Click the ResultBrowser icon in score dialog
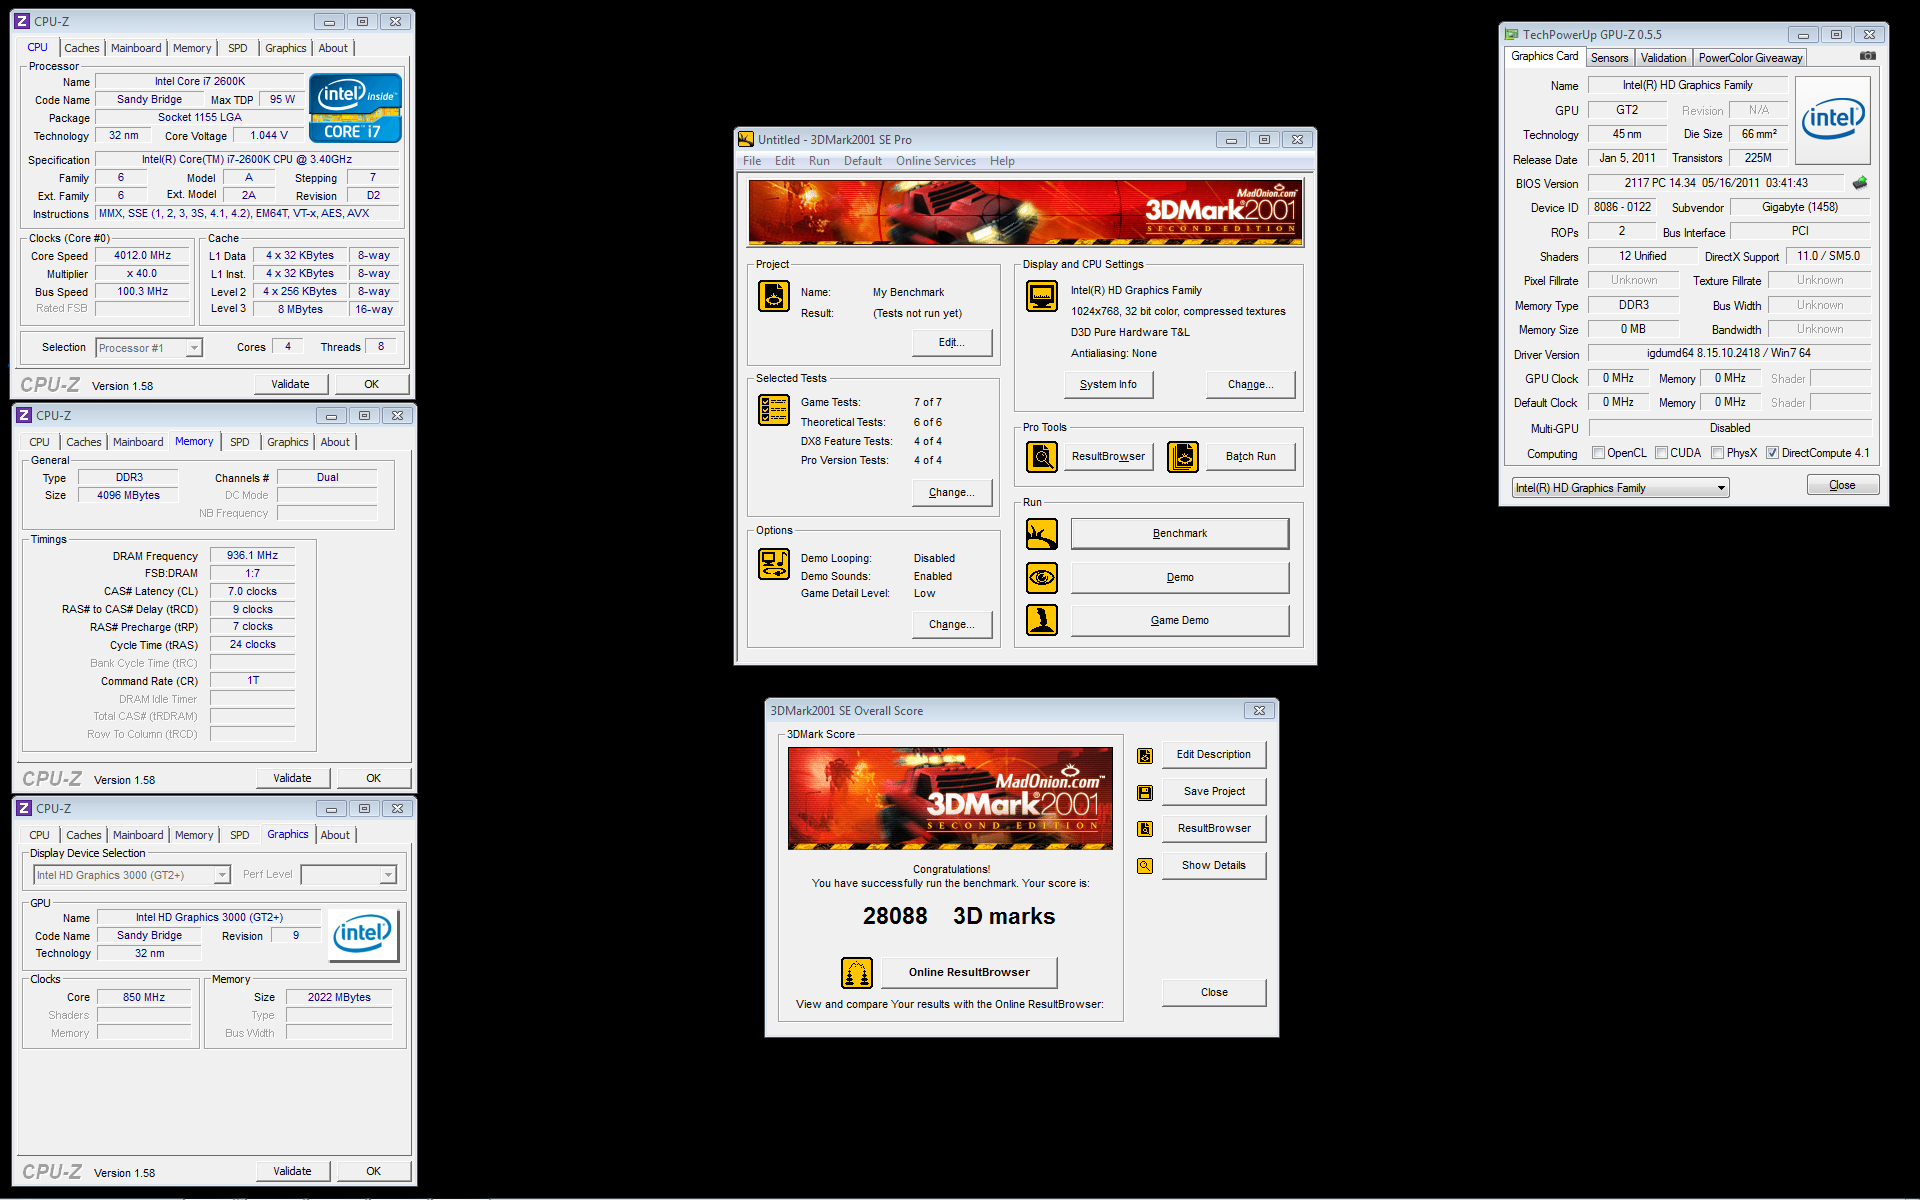This screenshot has width=1920, height=1200. click(1145, 829)
